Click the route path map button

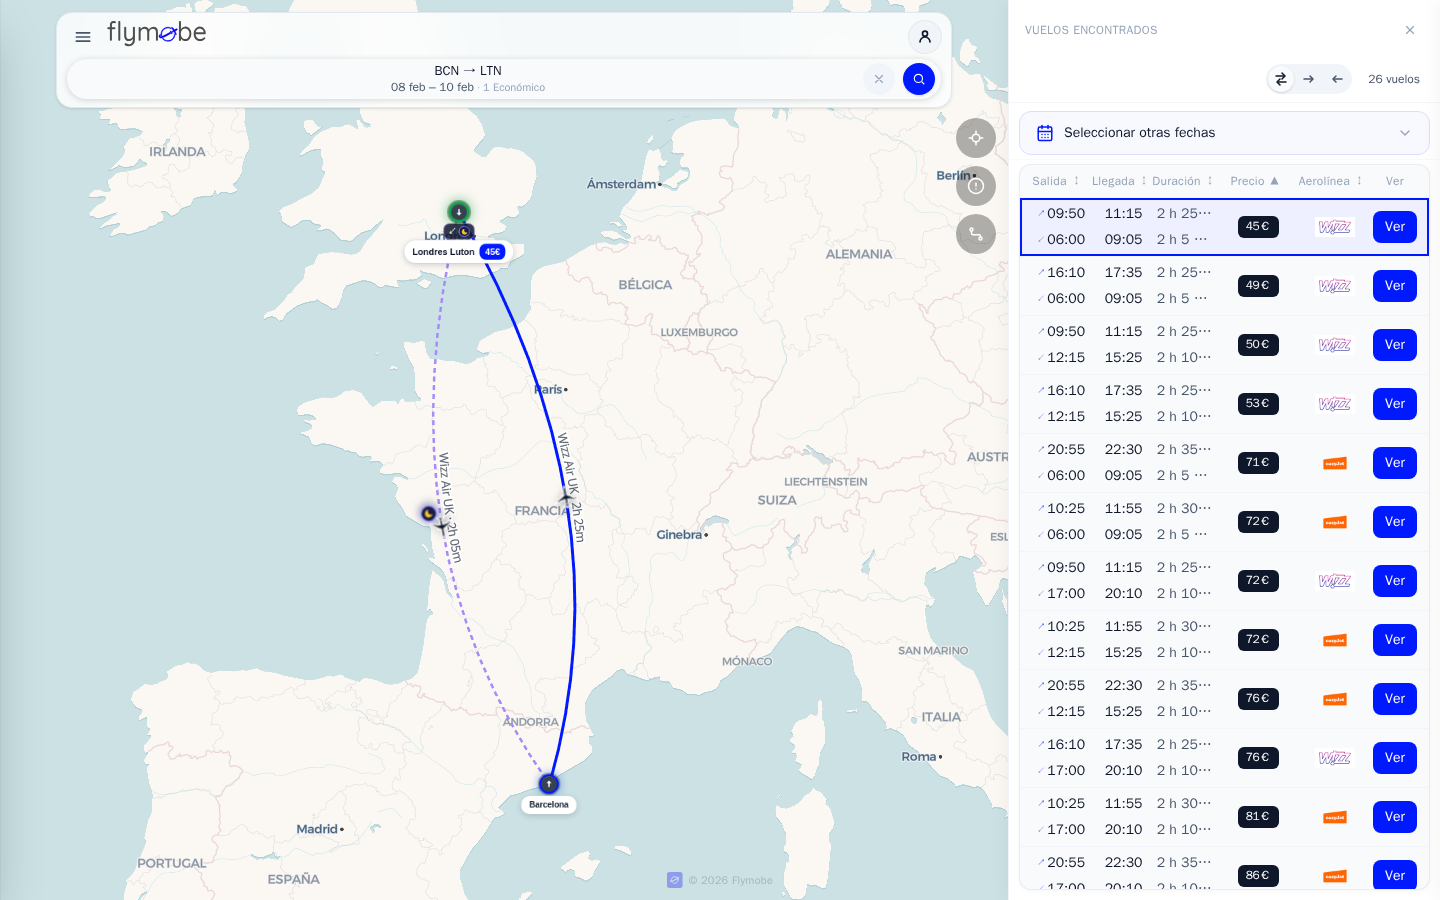pos(976,234)
